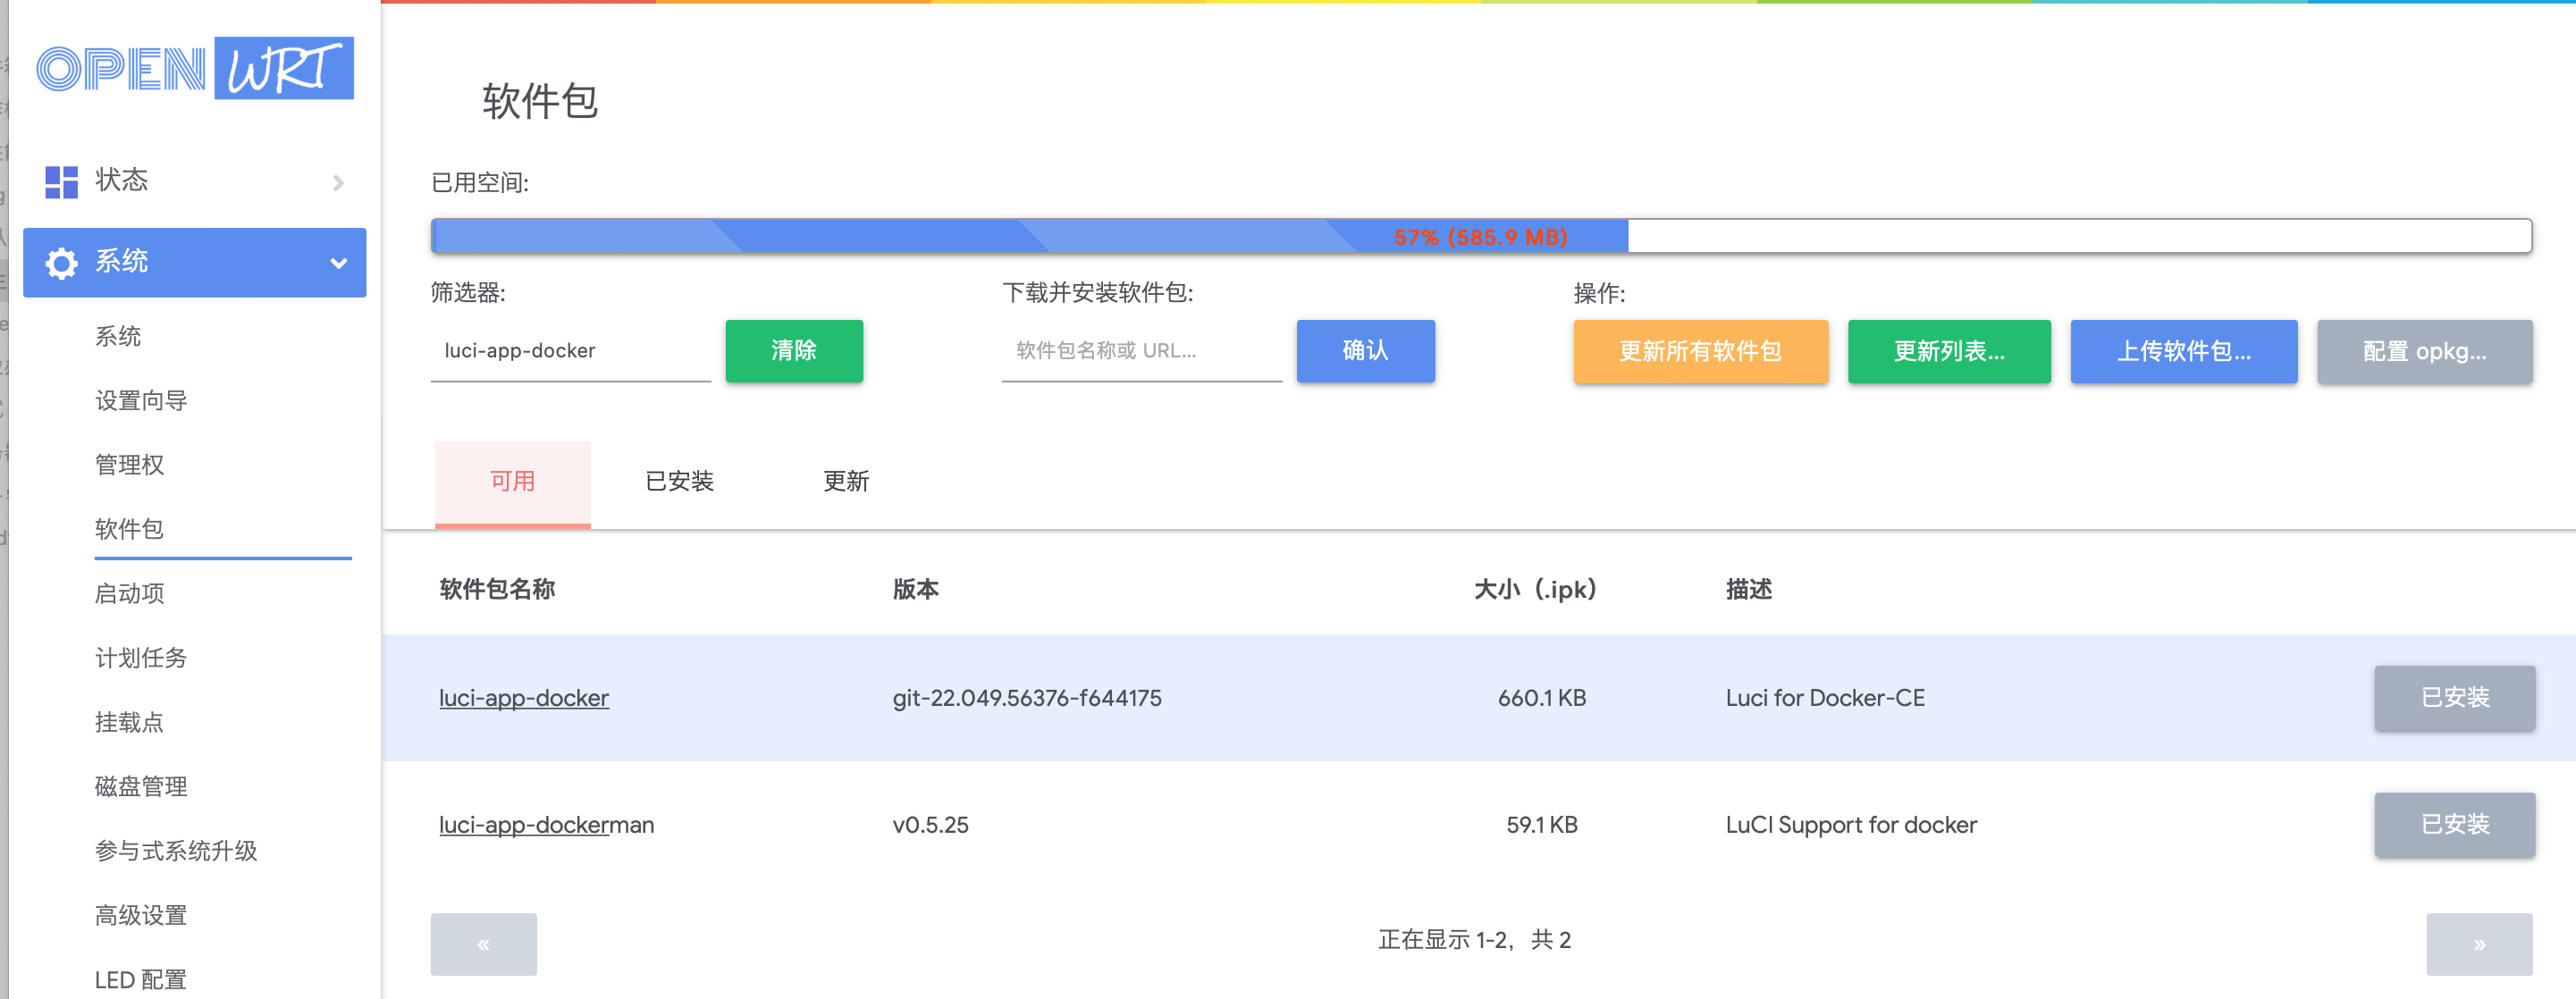Go to next page with » button

coord(2478,943)
